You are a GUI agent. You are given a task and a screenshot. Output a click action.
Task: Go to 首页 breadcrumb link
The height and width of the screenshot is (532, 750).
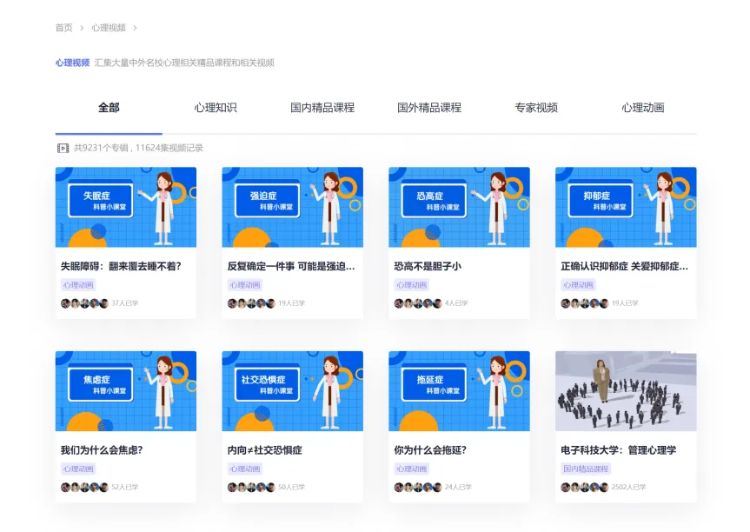click(64, 28)
